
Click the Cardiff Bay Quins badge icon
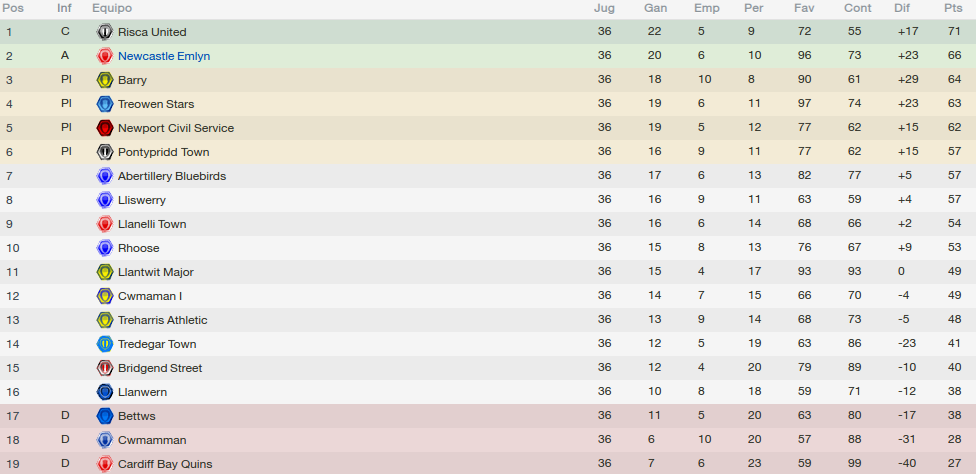click(x=105, y=464)
